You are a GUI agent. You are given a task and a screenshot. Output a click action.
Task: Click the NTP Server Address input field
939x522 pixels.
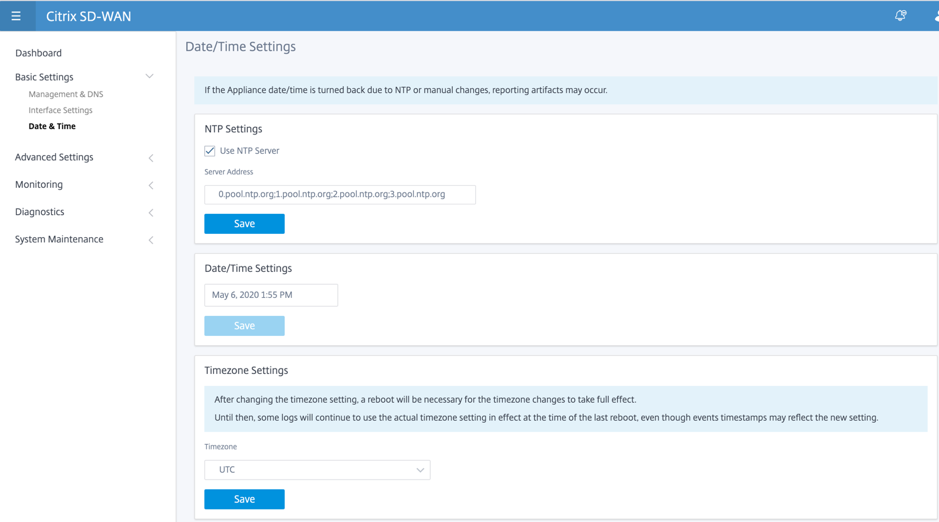pos(340,195)
